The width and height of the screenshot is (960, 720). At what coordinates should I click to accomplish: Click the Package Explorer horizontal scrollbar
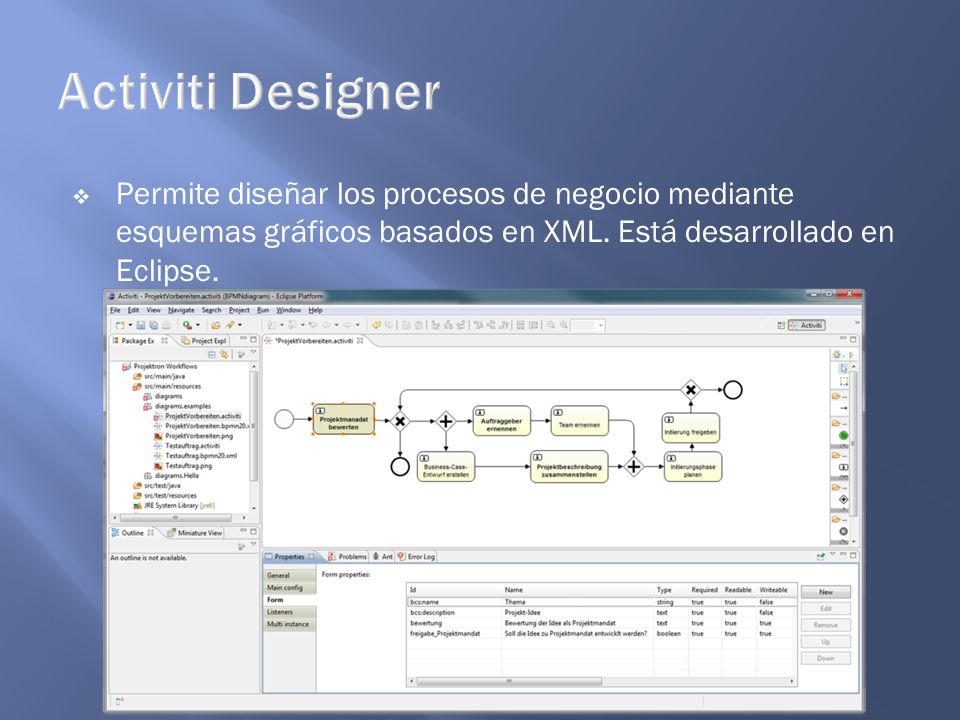pyautogui.click(x=175, y=517)
